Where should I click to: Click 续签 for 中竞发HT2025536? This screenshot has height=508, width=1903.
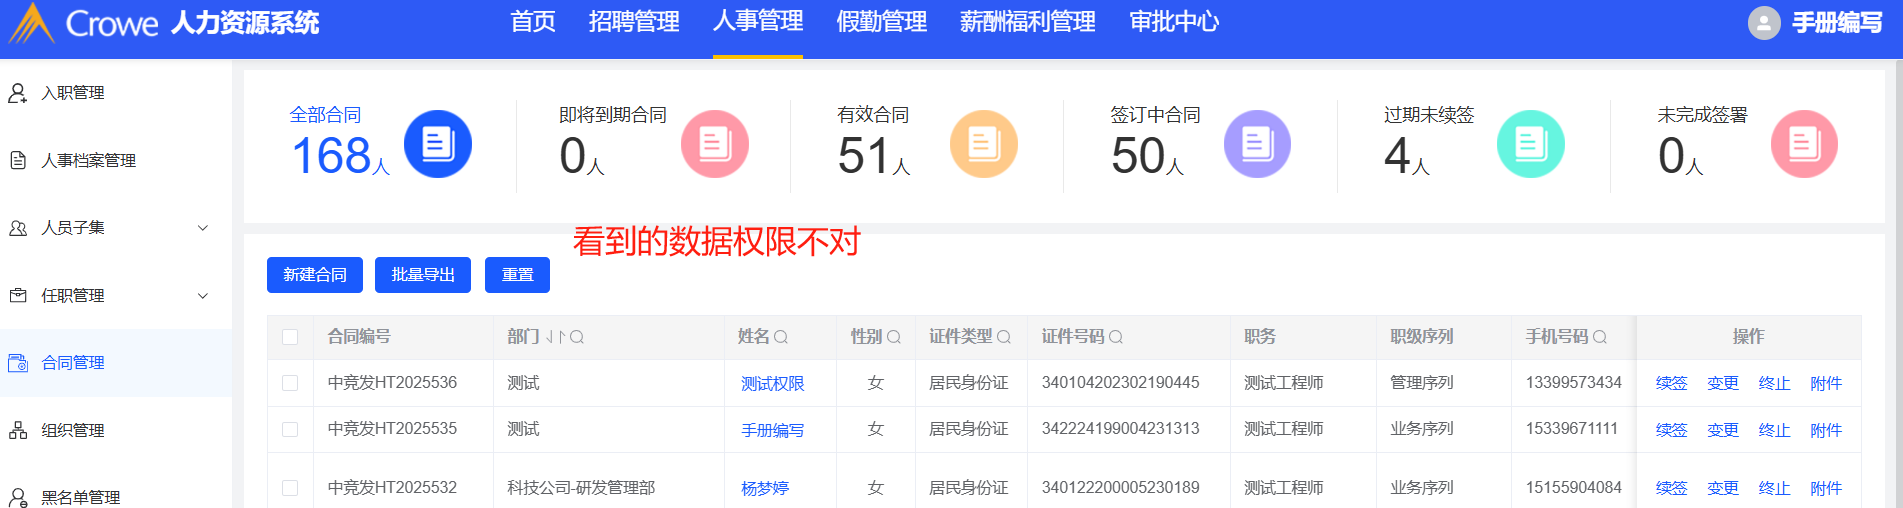click(x=1671, y=383)
